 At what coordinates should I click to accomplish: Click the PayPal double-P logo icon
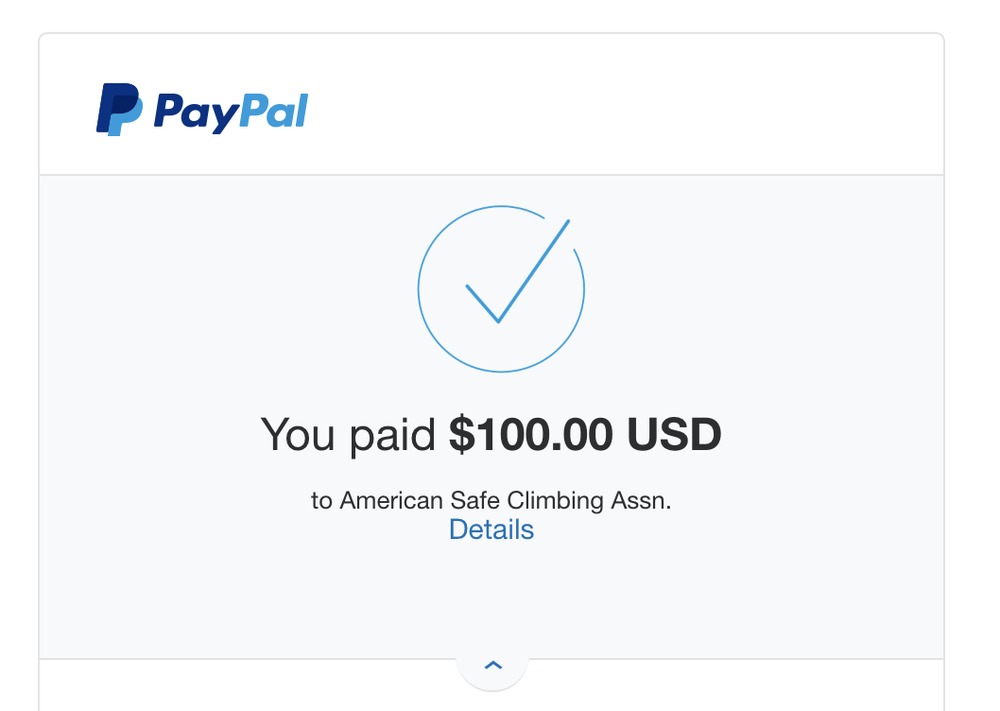(x=119, y=109)
